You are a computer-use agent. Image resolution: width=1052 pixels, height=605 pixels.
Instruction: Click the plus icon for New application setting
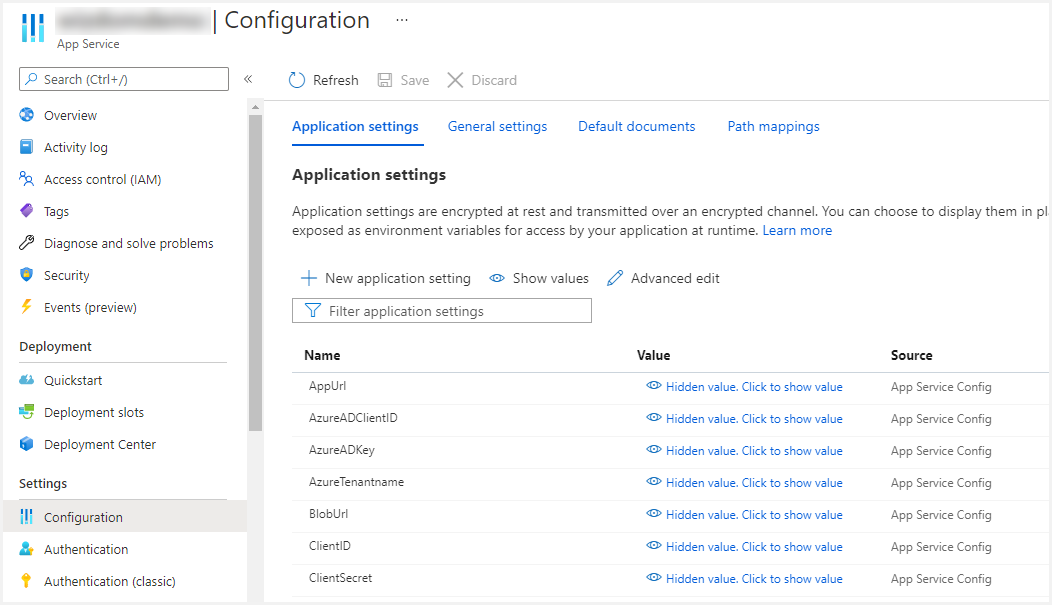coord(309,278)
